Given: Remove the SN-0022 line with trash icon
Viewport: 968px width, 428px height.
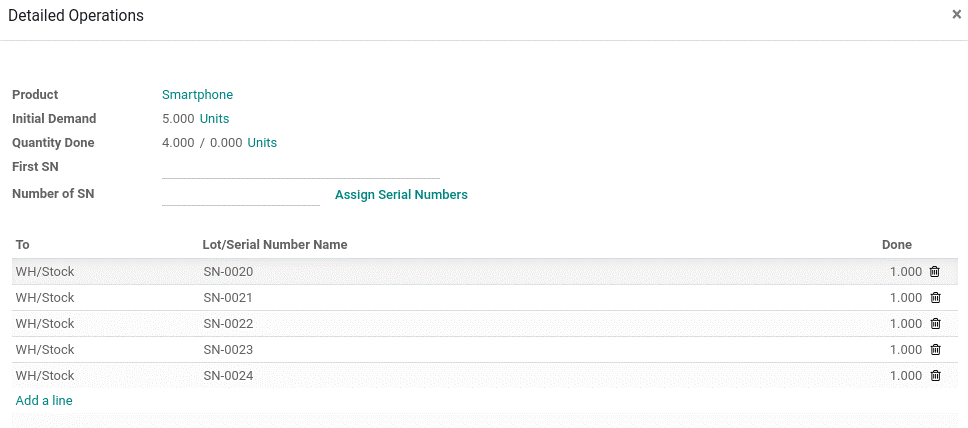Looking at the screenshot, I should tap(935, 324).
